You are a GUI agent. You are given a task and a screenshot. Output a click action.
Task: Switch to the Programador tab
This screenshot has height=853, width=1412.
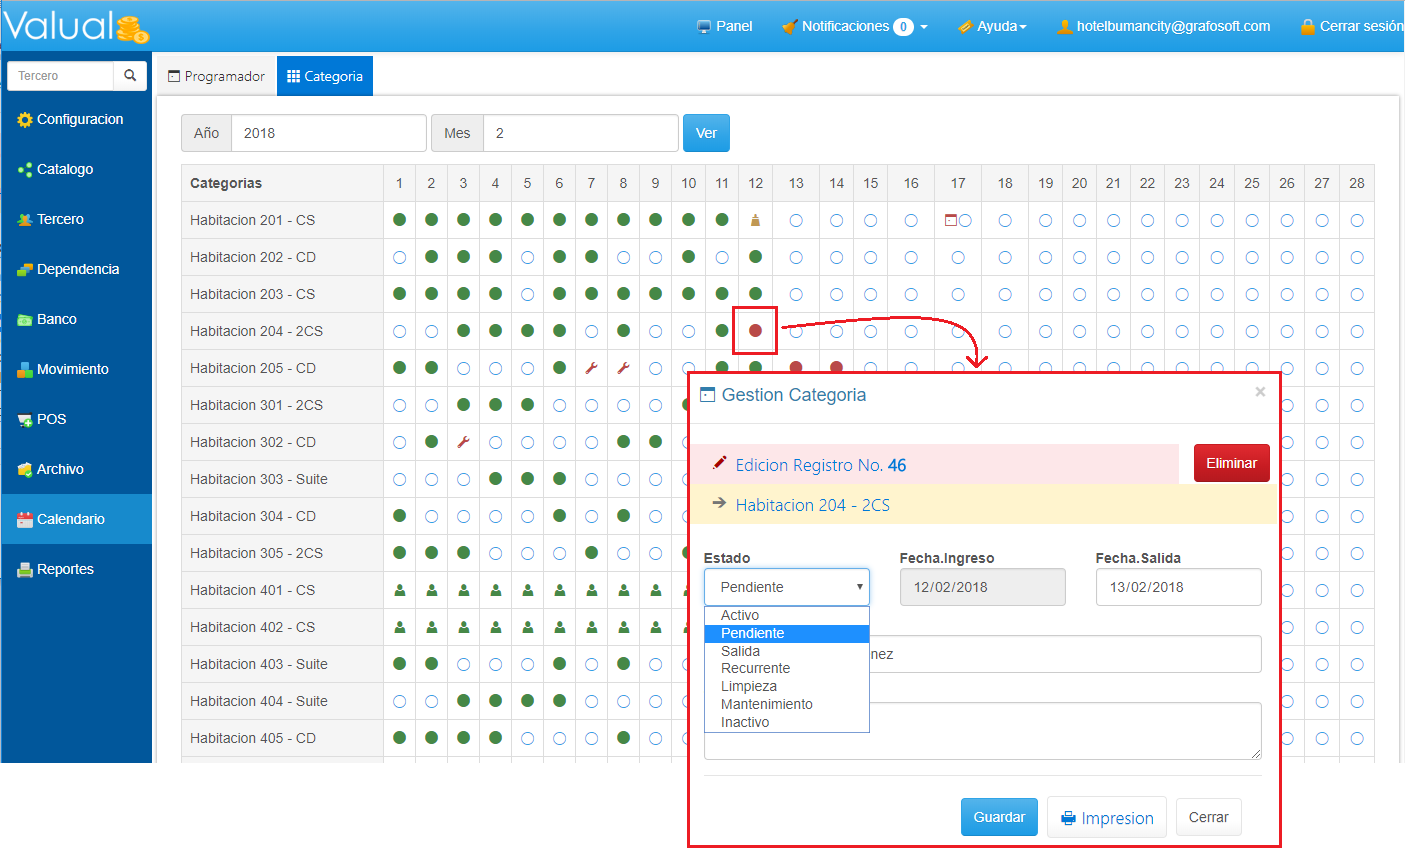pyautogui.click(x=216, y=76)
